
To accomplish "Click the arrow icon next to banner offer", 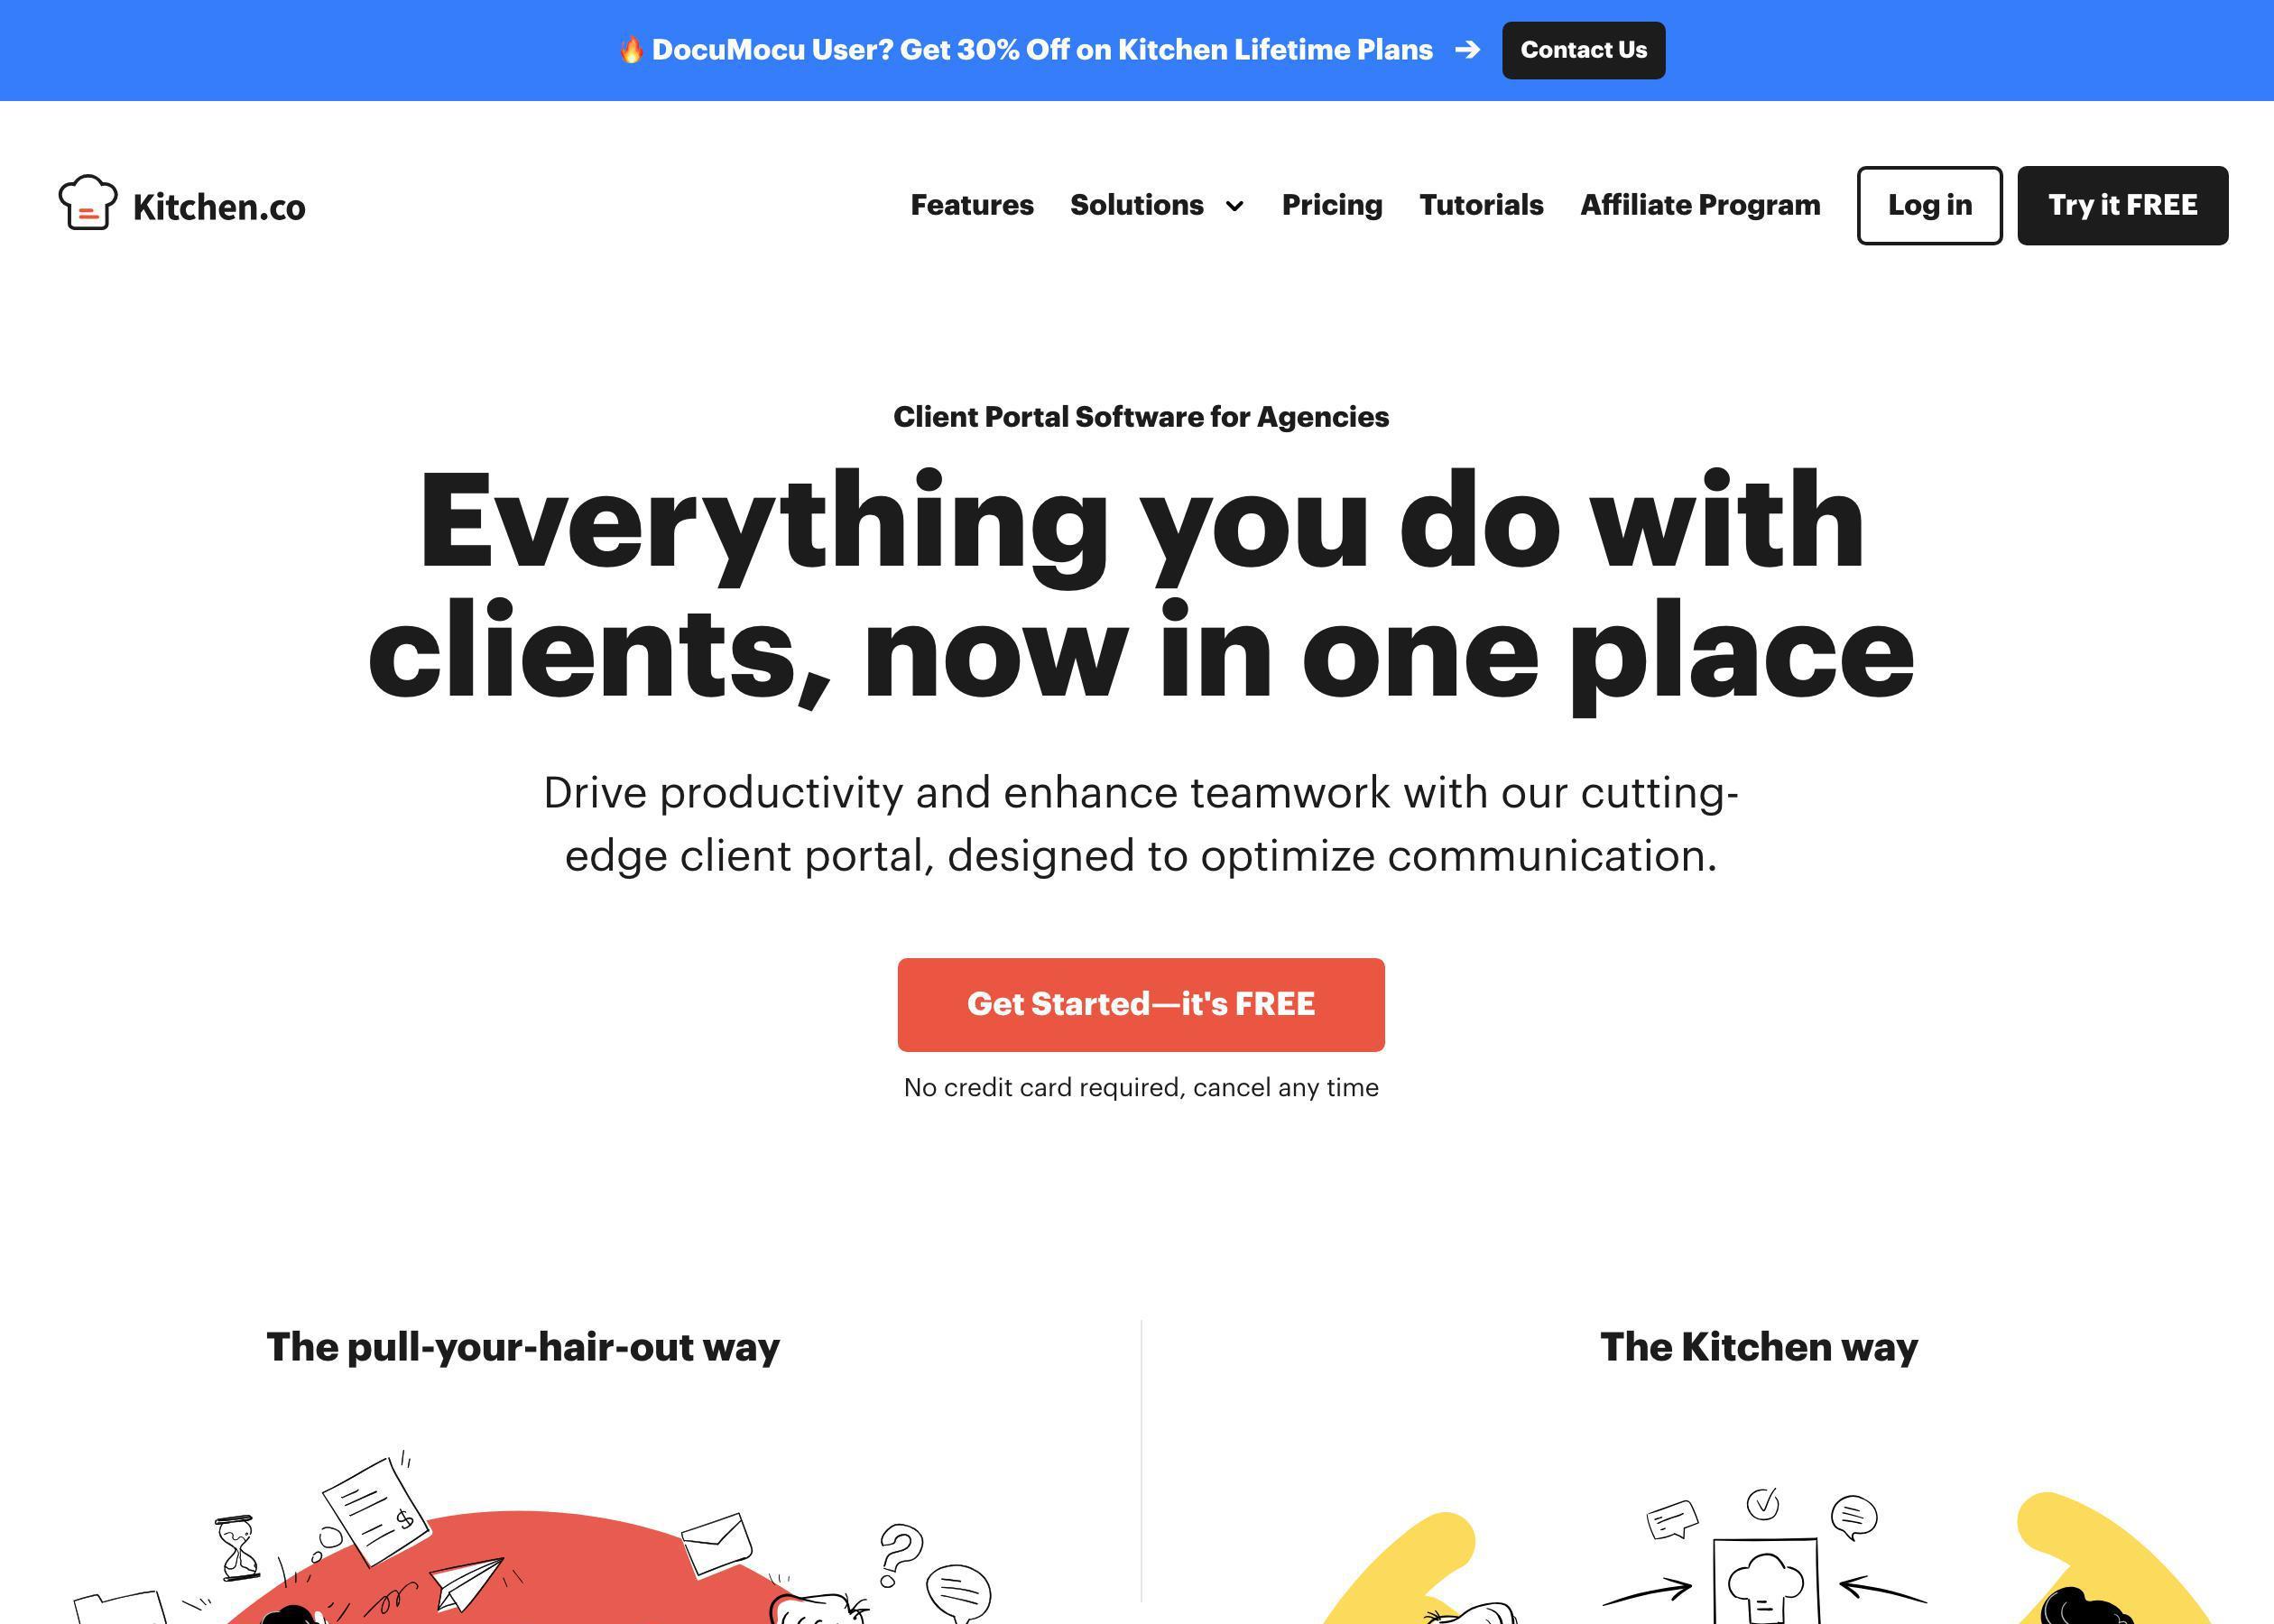I will click(1469, 50).
